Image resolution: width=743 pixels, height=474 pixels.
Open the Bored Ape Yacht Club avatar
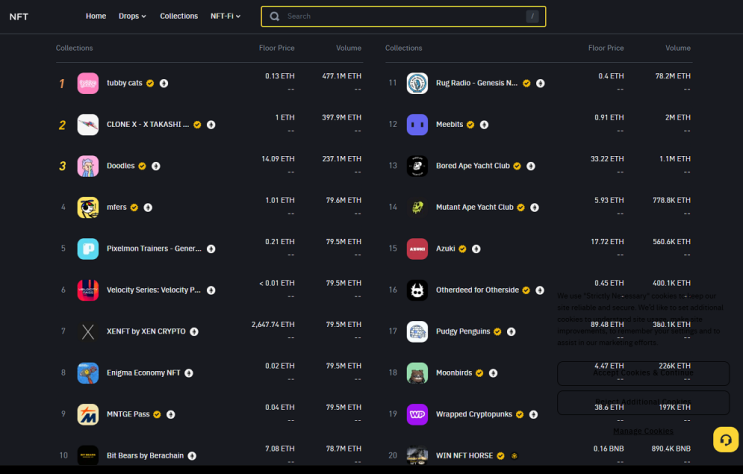(417, 166)
